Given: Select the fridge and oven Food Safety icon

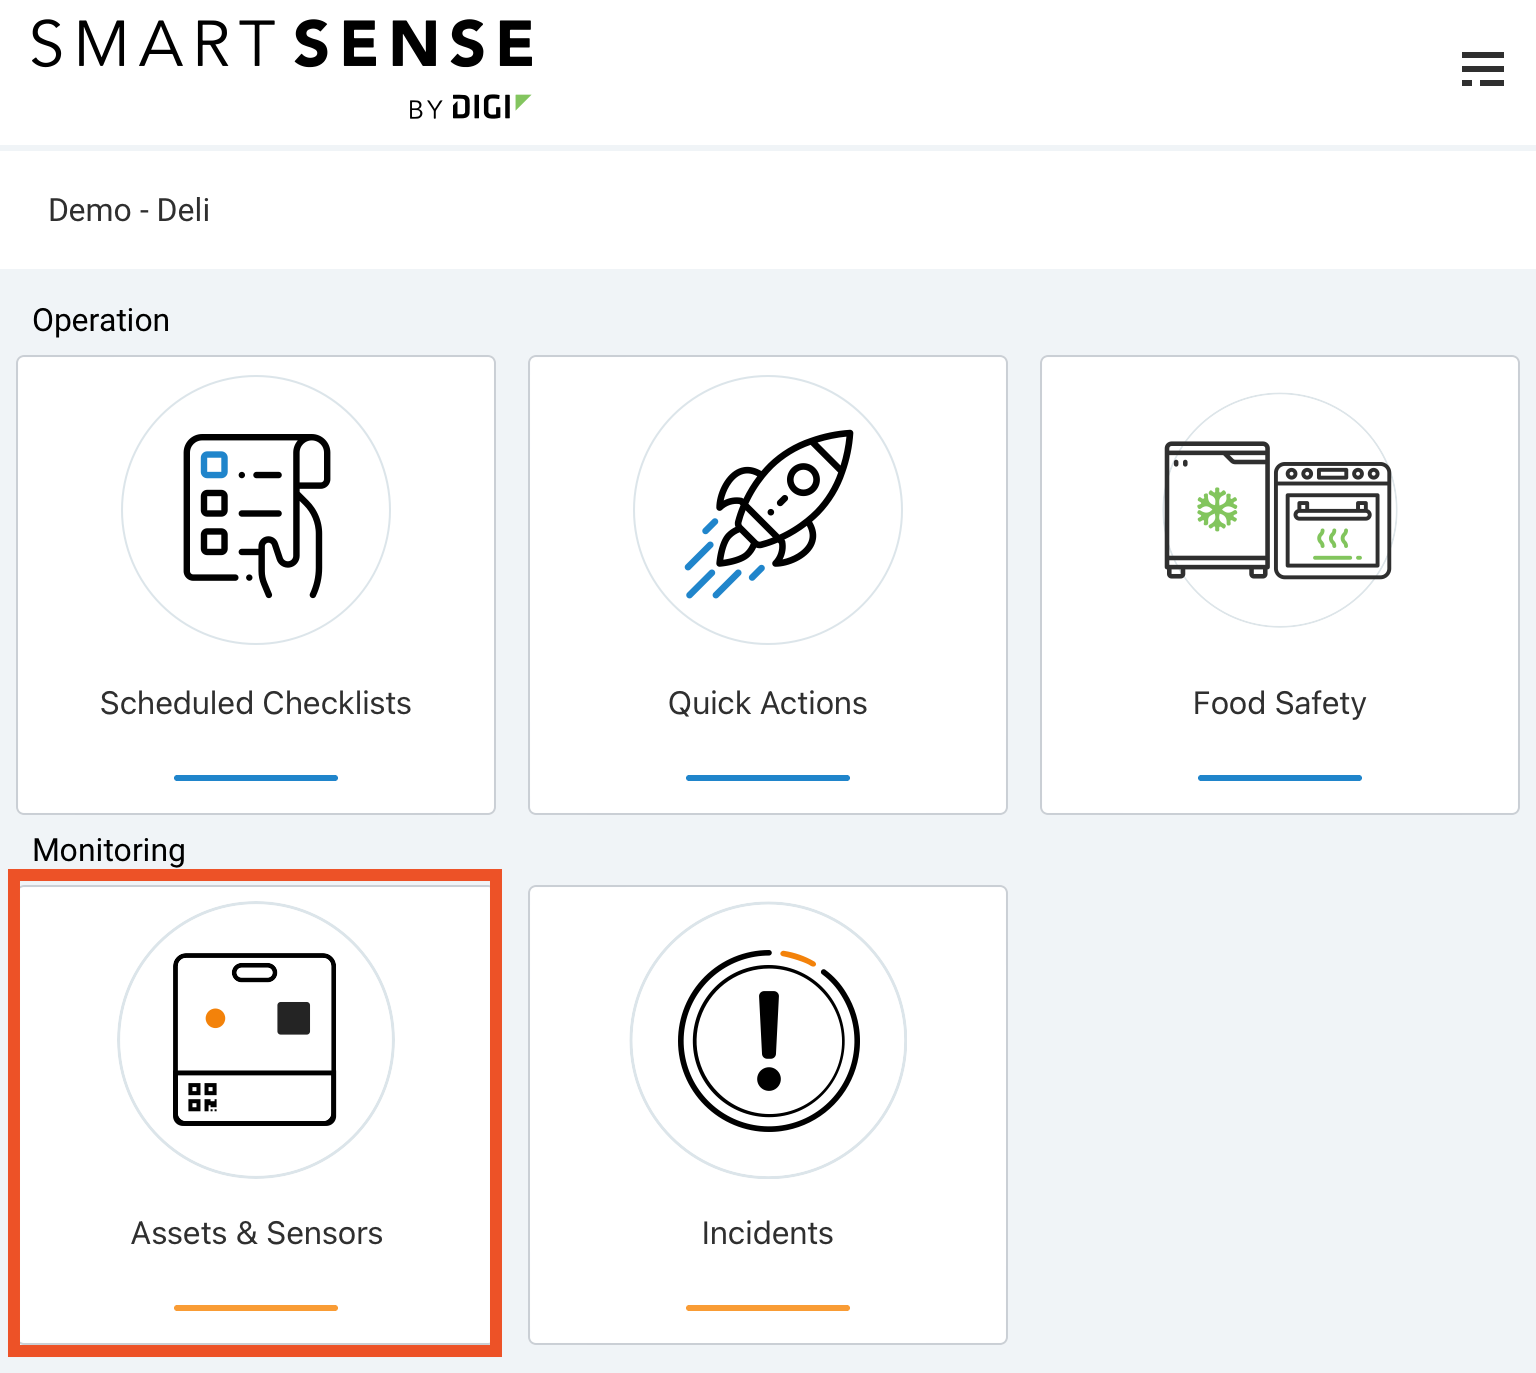Looking at the screenshot, I should coord(1278,510).
